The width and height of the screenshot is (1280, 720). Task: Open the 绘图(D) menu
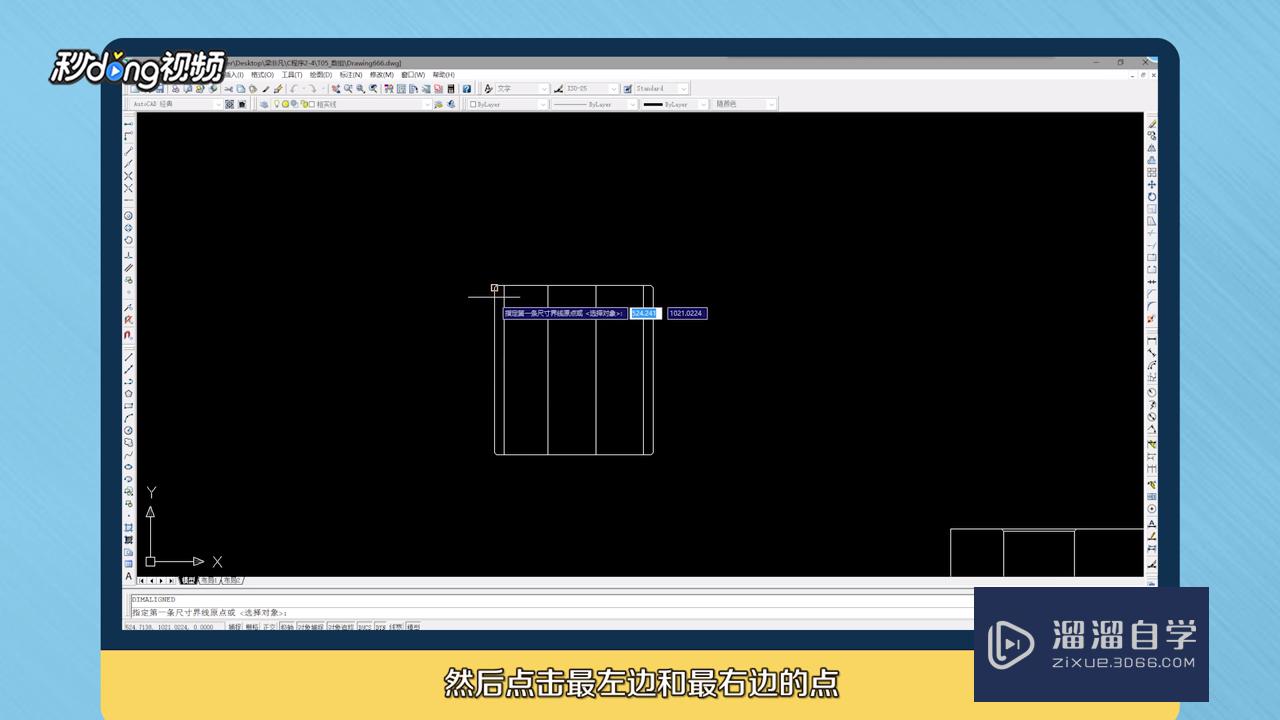(321, 74)
